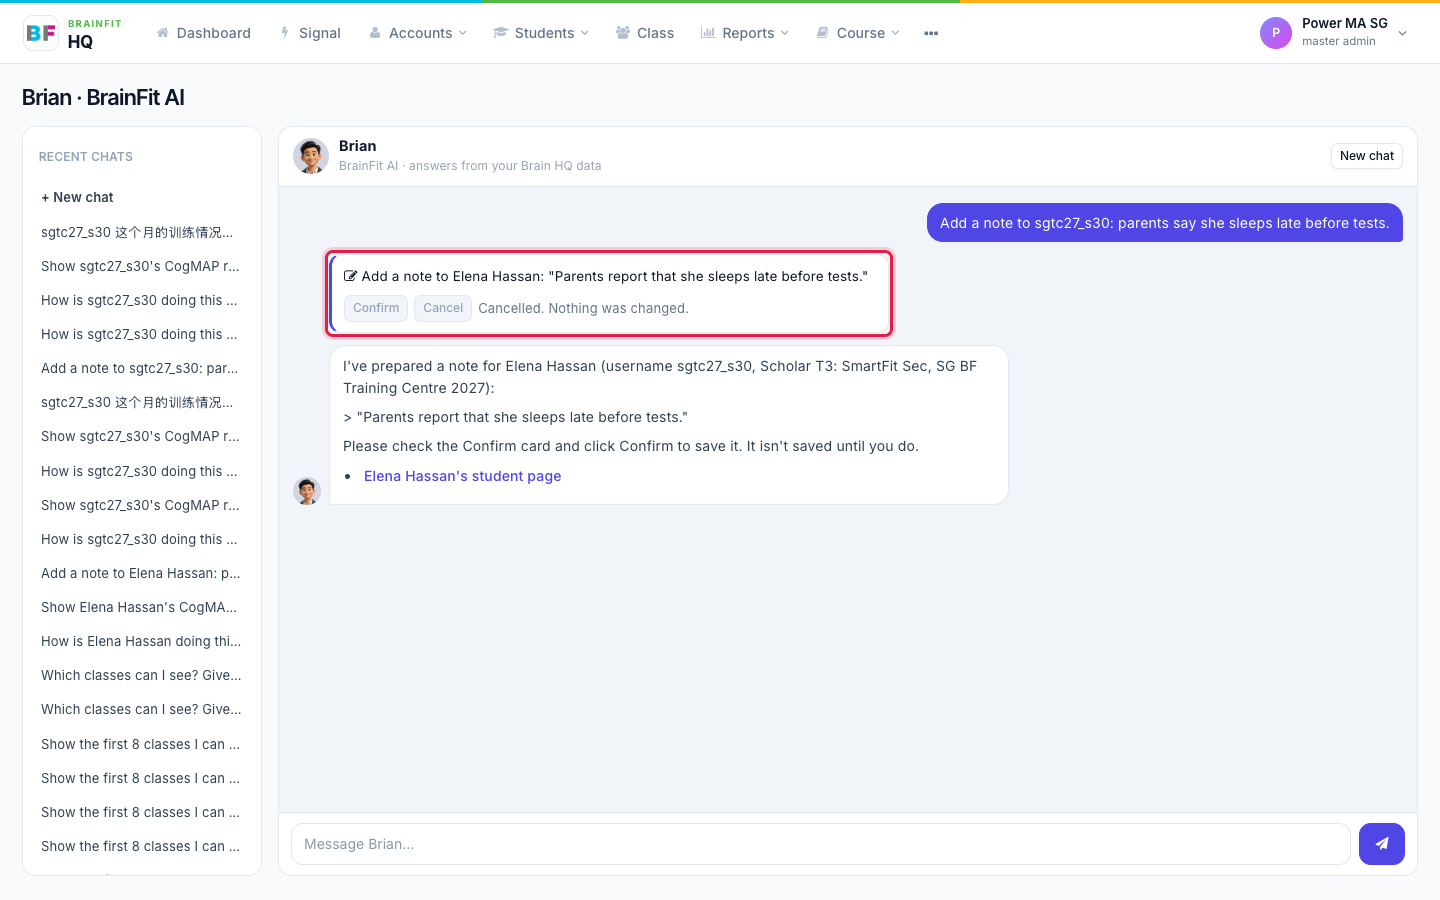1440x900 pixels.
Task: Expand the user profile chevron
Action: (x=1402, y=33)
